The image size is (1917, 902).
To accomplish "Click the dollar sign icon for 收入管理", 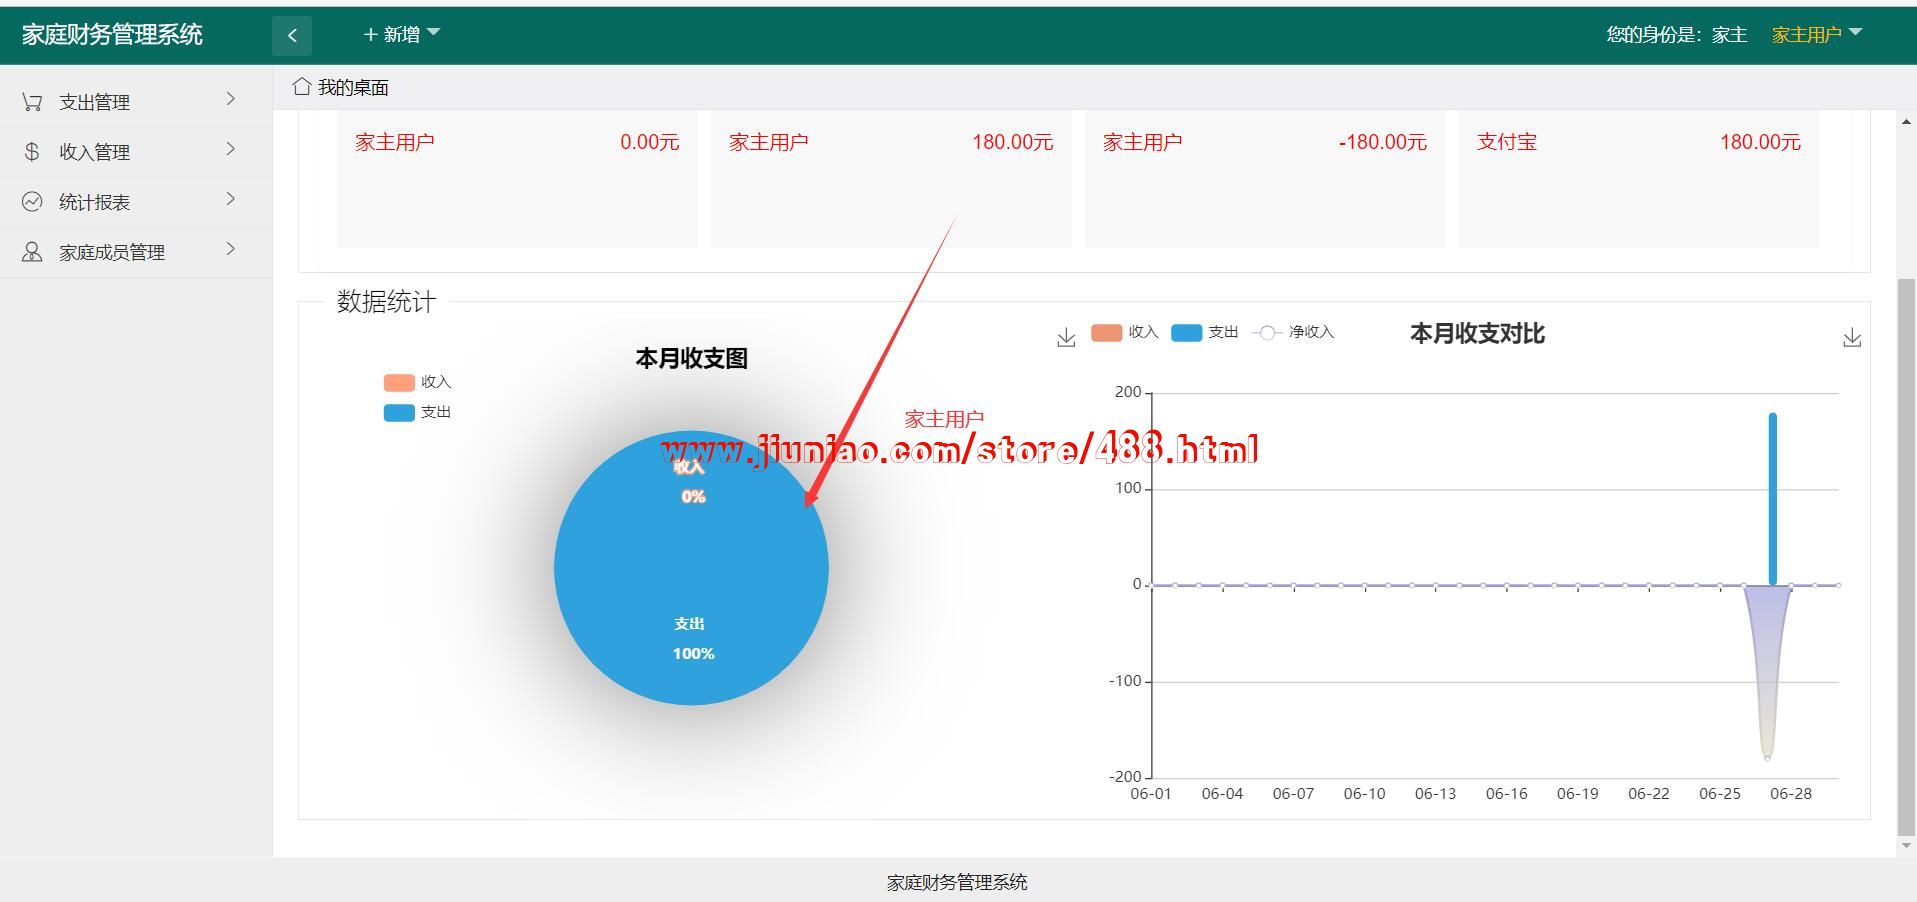I will 32,152.
